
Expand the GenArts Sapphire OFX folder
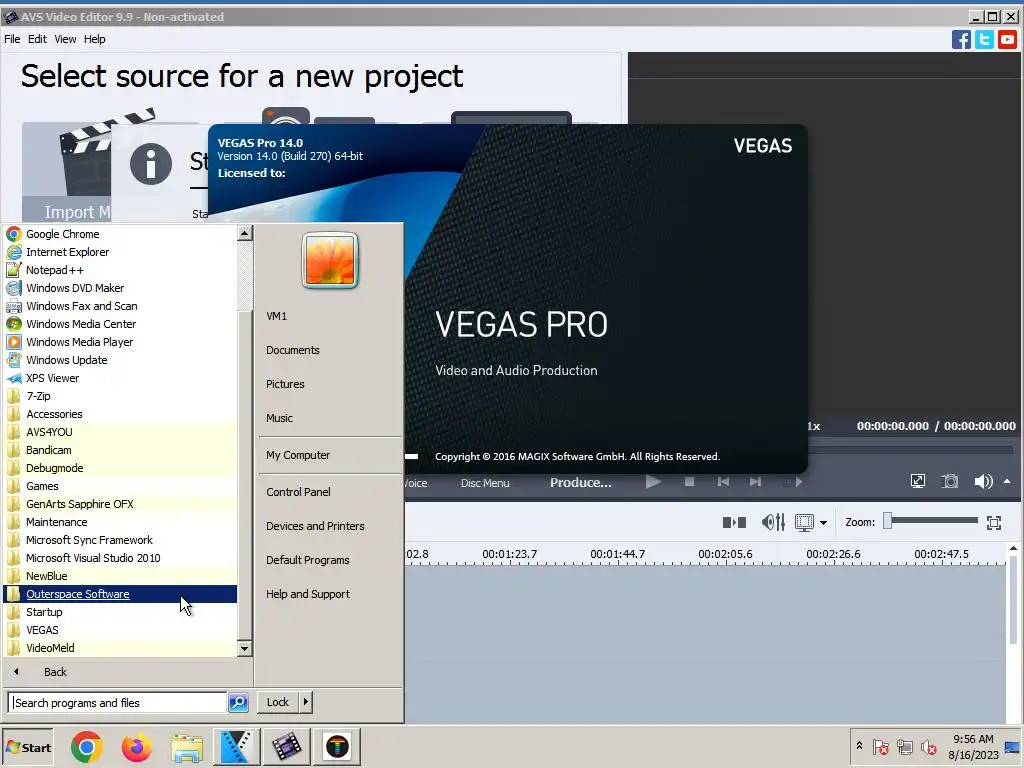pos(120,504)
